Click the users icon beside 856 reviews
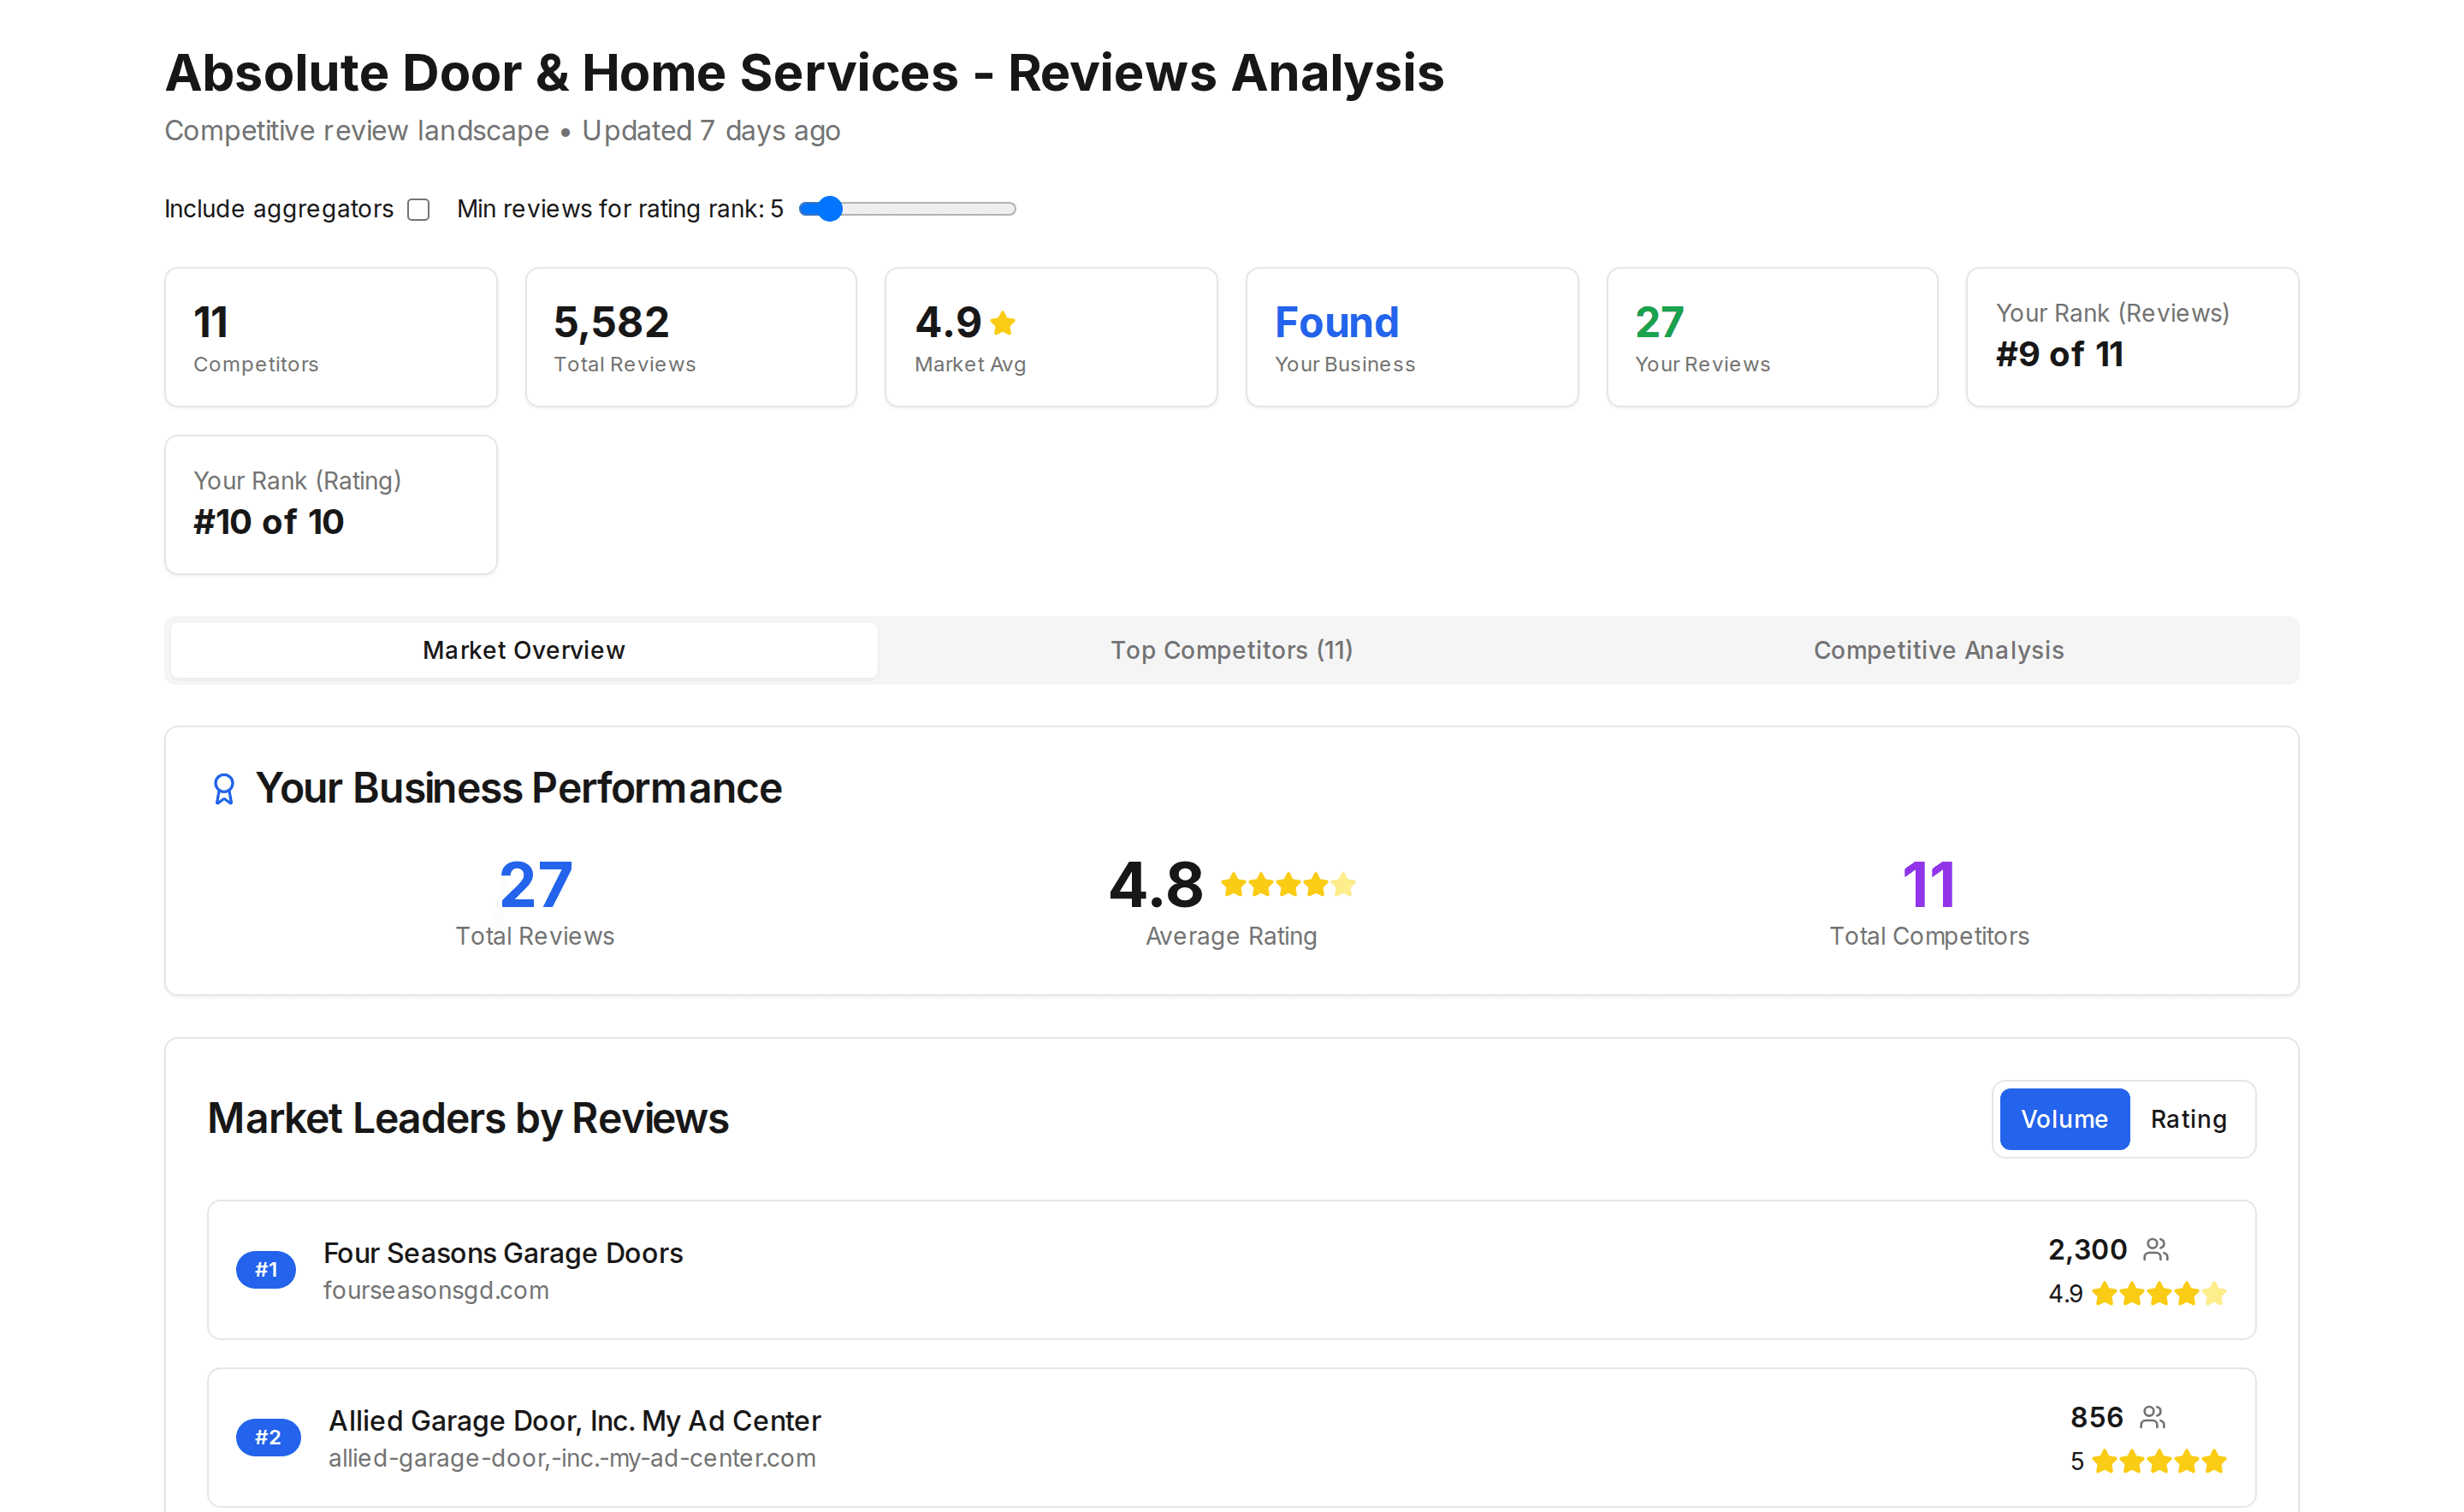The height and width of the screenshot is (1512, 2464). pos(2153,1417)
